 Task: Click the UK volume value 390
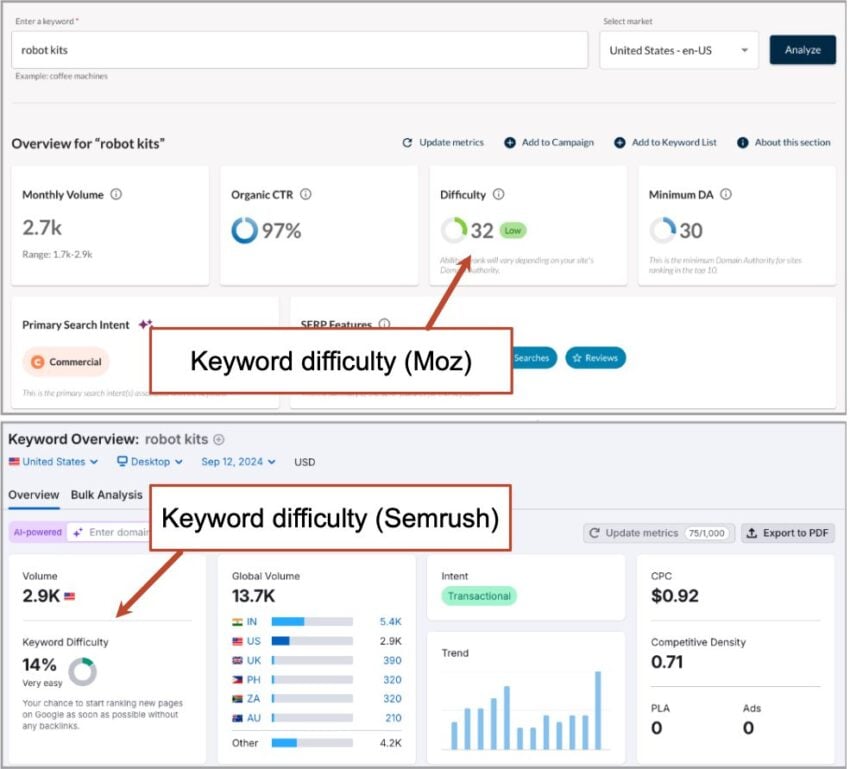[x=392, y=661]
